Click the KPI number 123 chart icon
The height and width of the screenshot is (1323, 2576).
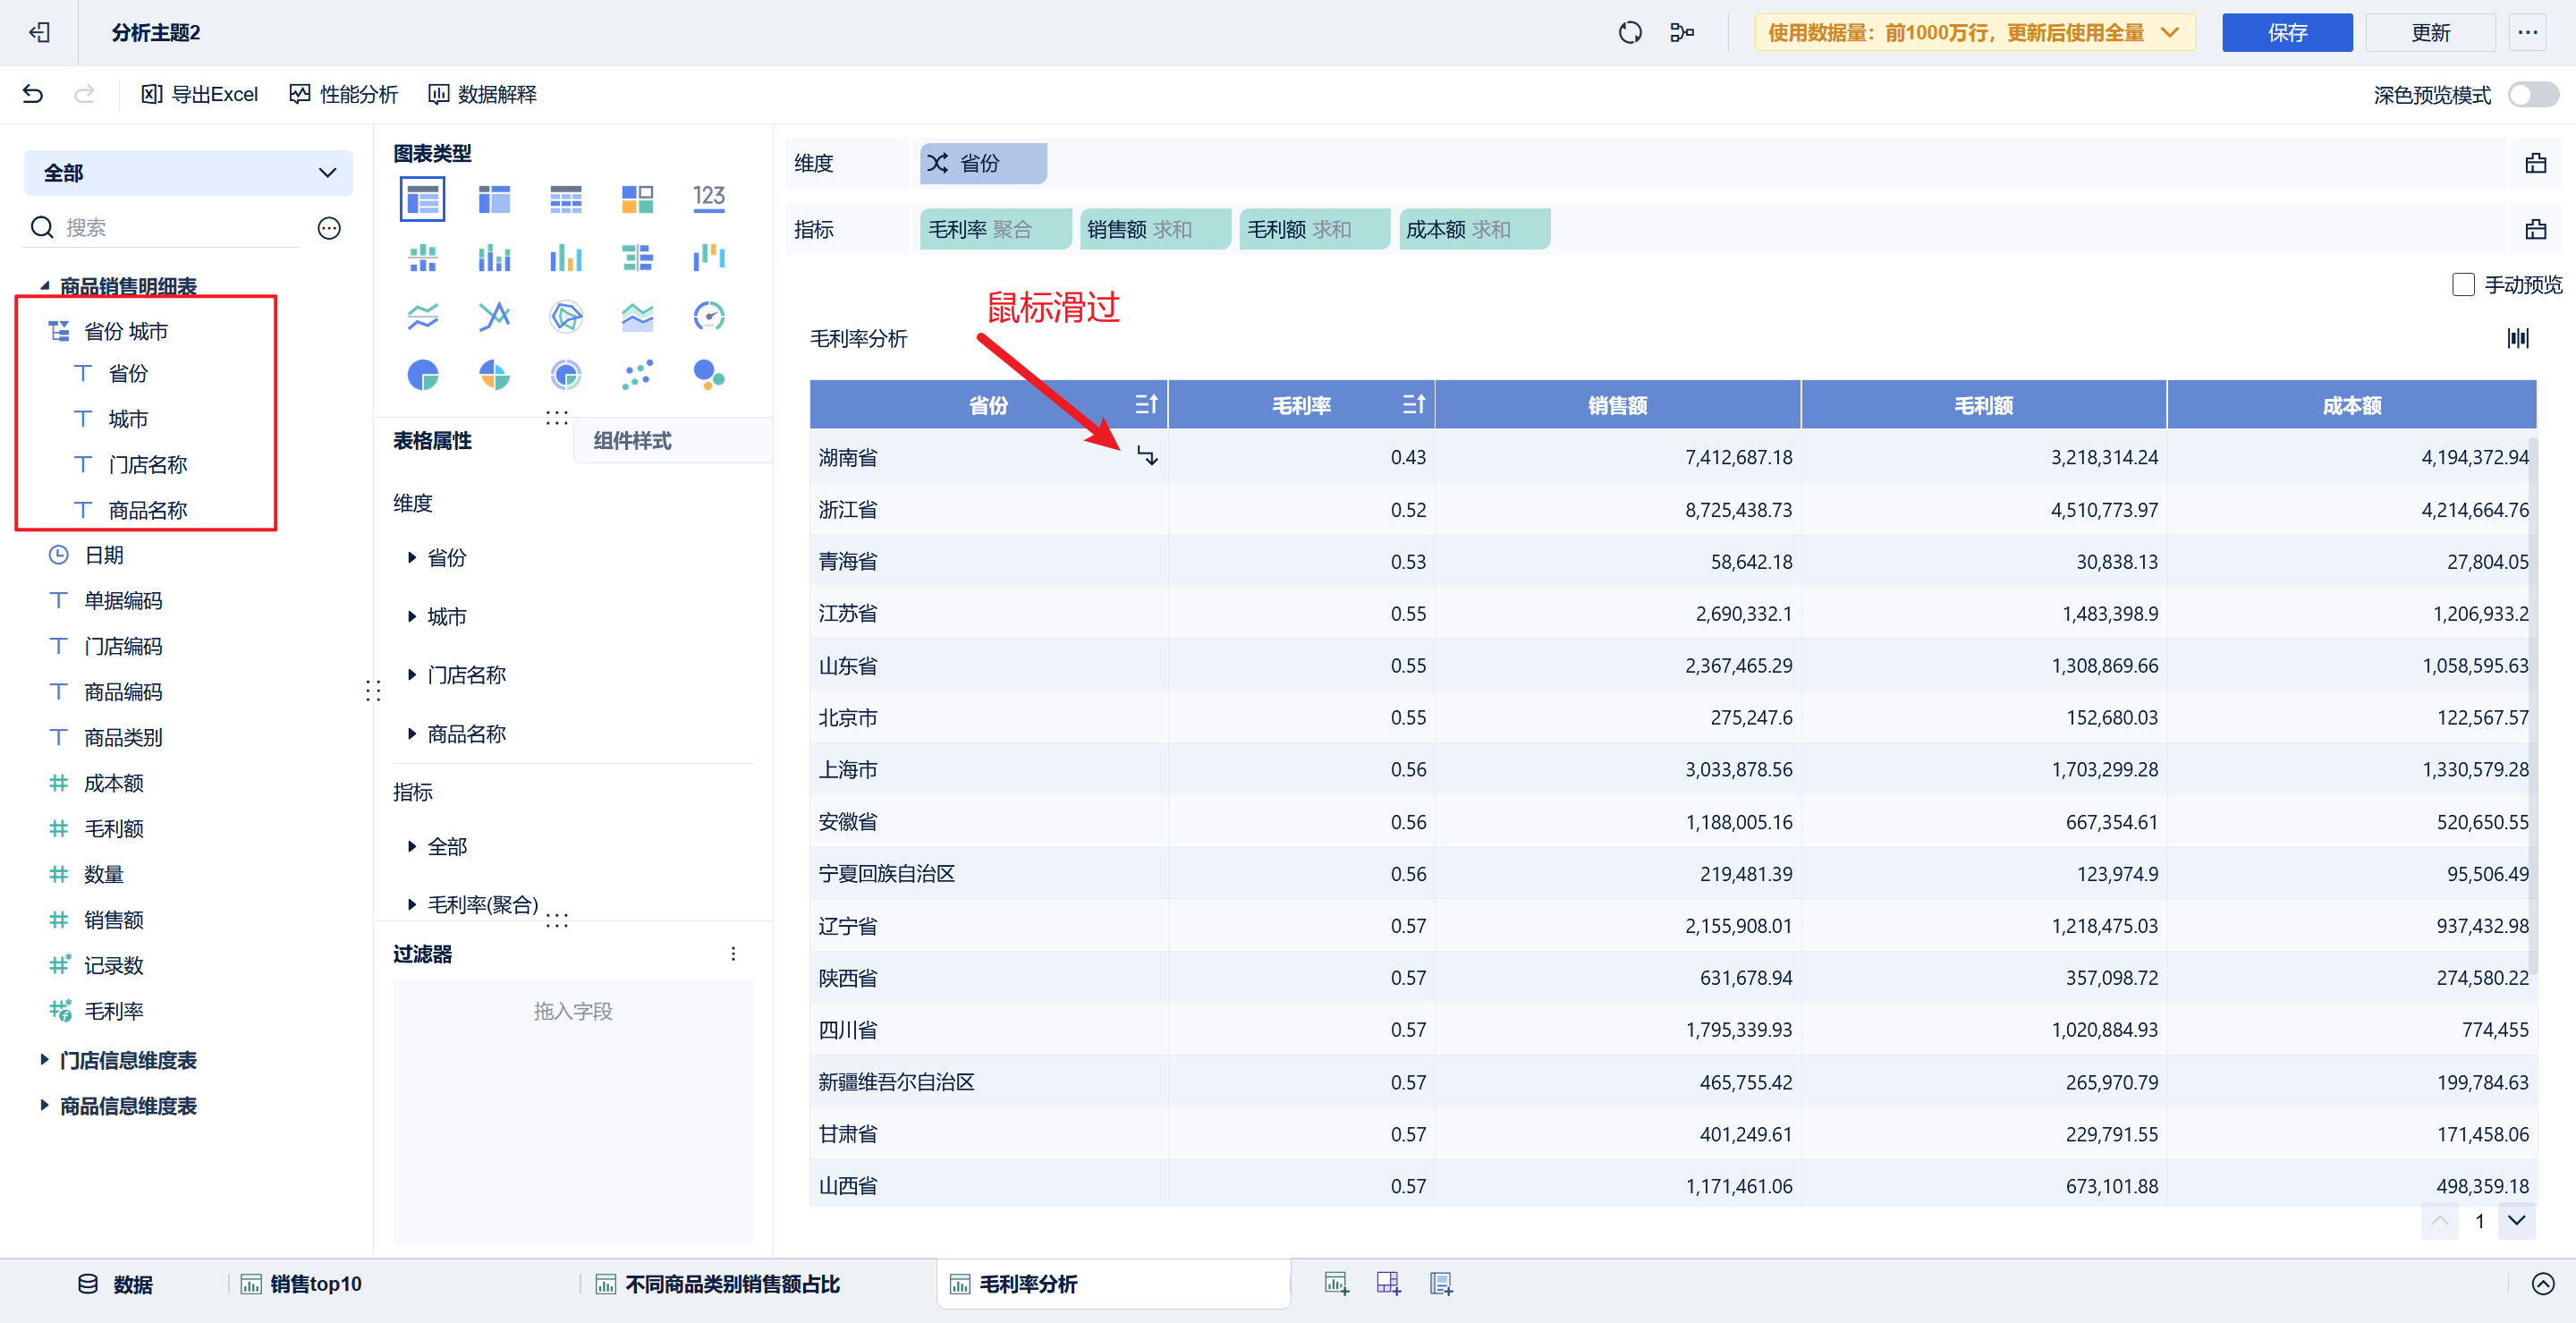[708, 198]
